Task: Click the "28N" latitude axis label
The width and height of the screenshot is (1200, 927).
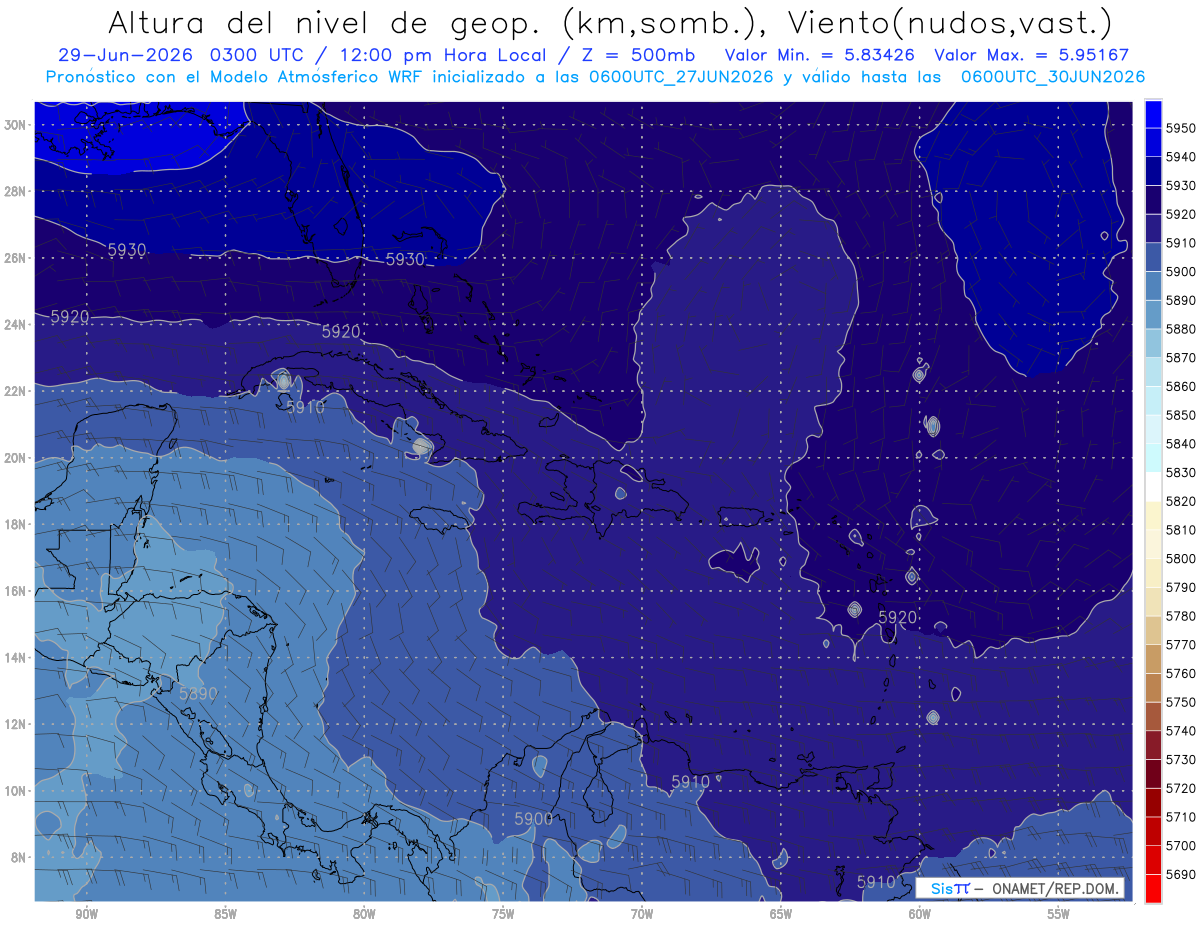Action: click(15, 191)
